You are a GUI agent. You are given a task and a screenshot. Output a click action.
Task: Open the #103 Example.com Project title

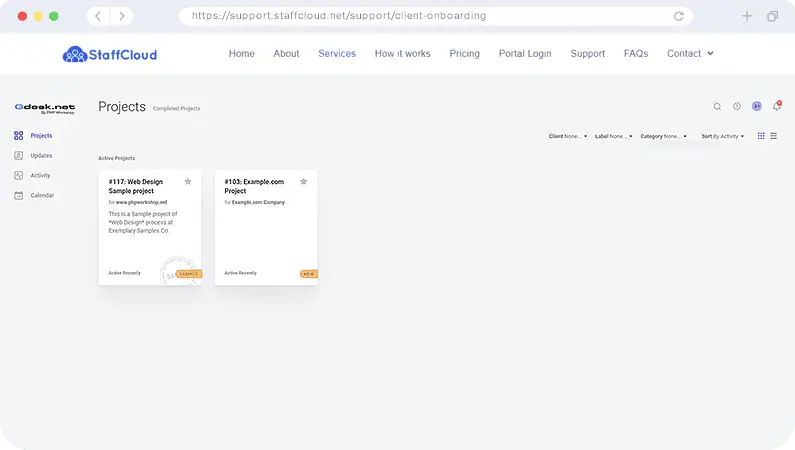click(x=254, y=186)
